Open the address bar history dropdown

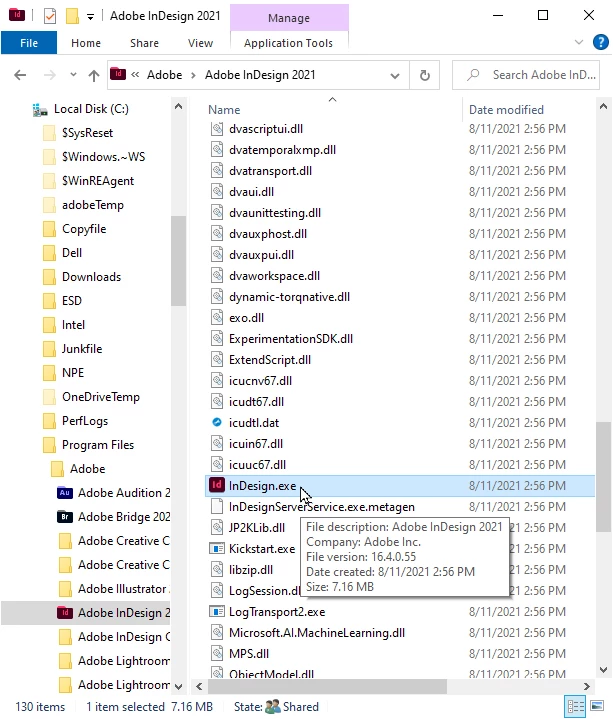(x=395, y=76)
